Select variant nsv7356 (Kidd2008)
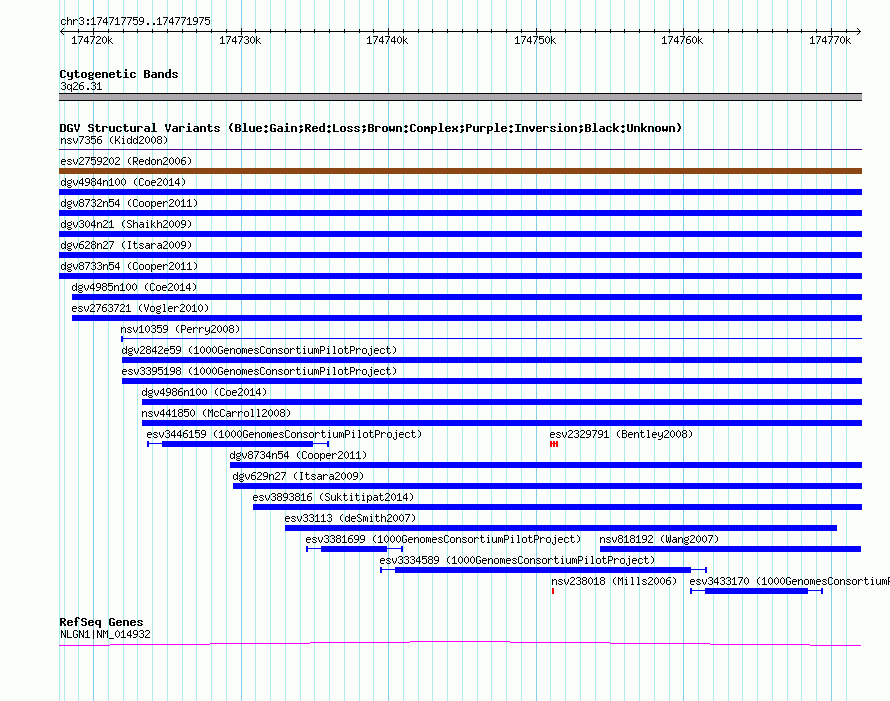This screenshot has width=890, height=701. [x=114, y=140]
